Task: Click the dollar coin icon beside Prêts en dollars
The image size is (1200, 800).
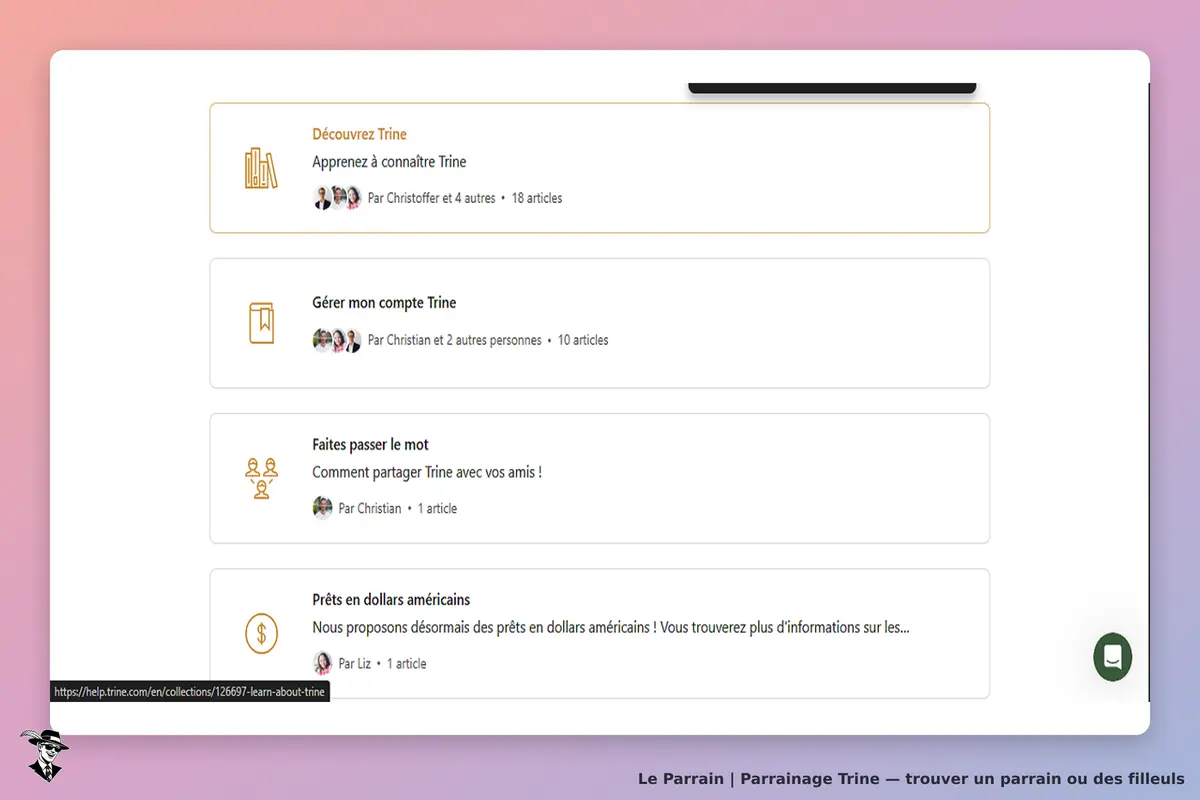Action: click(x=261, y=633)
